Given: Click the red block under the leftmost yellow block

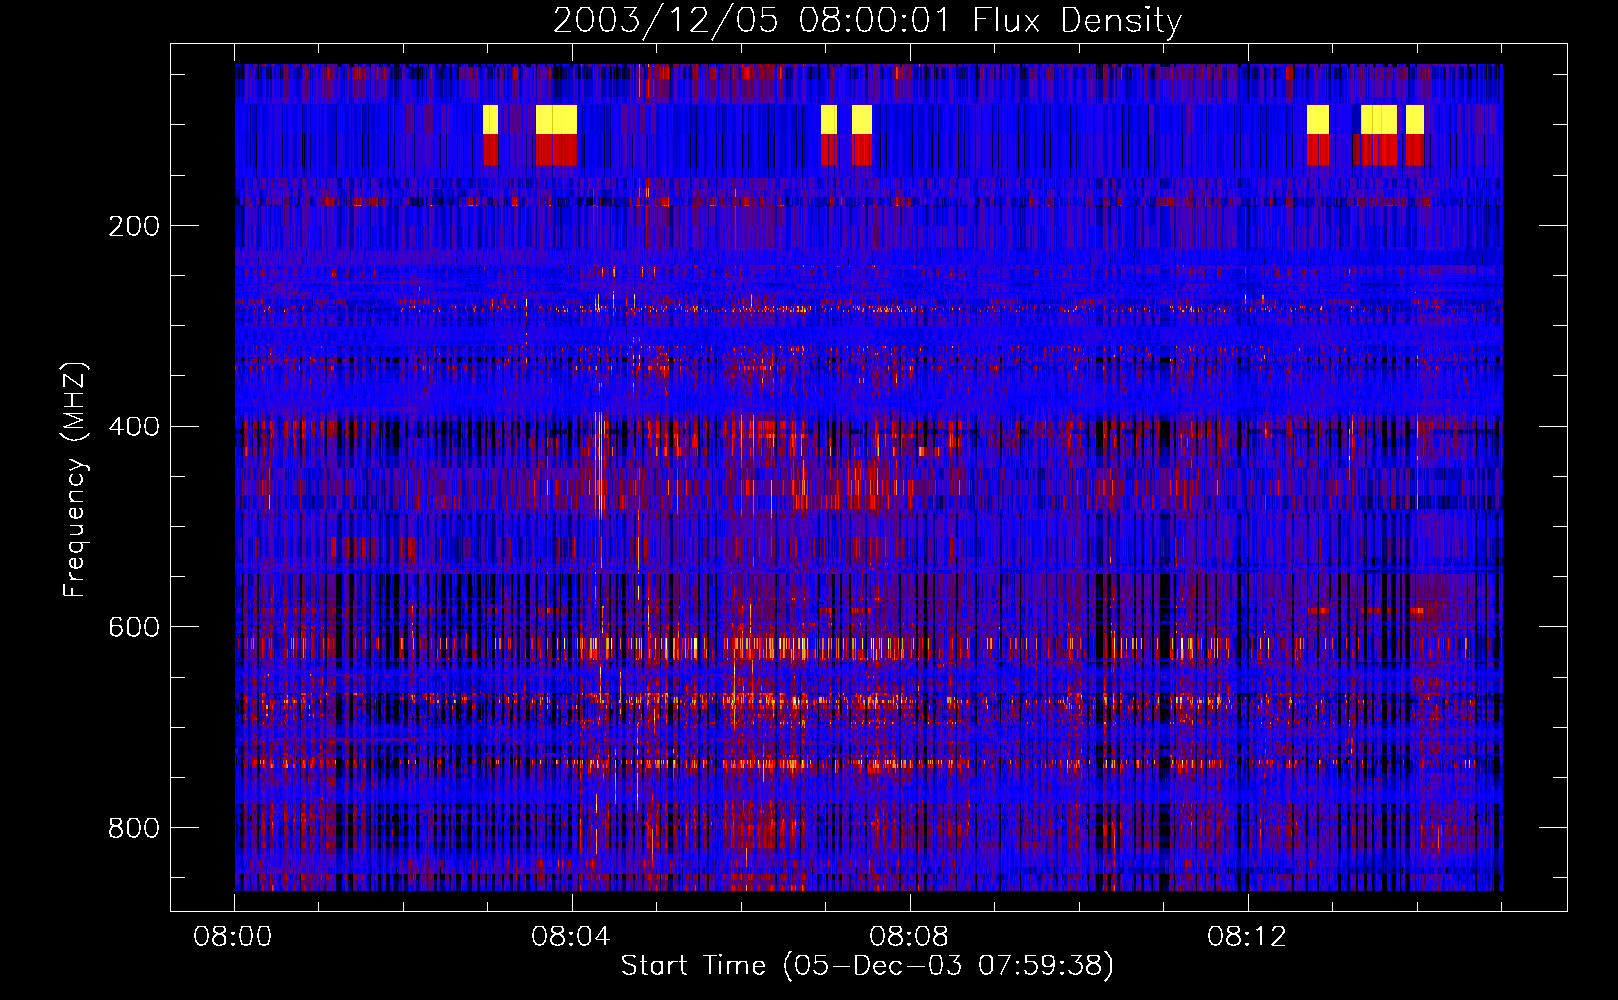Looking at the screenshot, I should [x=490, y=150].
